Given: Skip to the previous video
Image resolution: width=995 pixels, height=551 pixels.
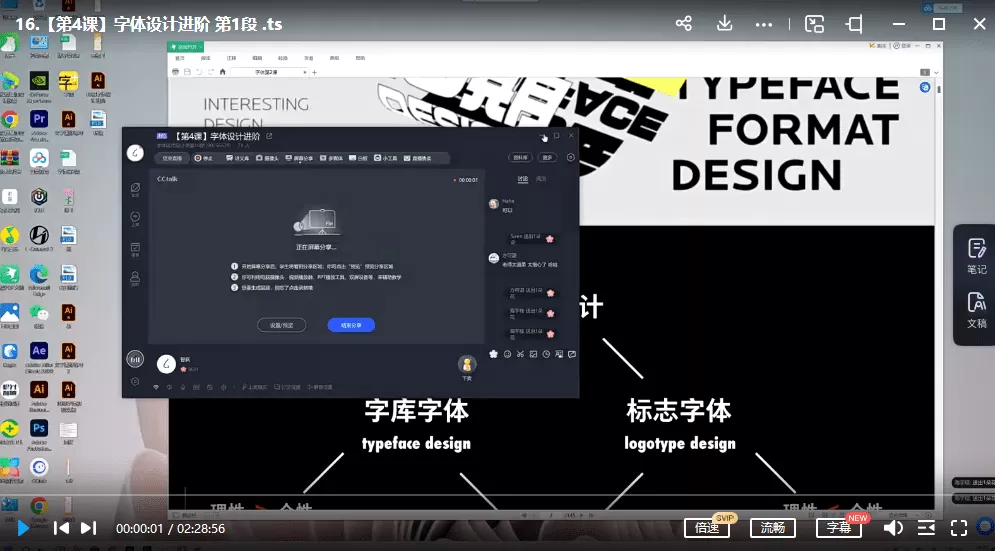Looking at the screenshot, I should 61,528.
